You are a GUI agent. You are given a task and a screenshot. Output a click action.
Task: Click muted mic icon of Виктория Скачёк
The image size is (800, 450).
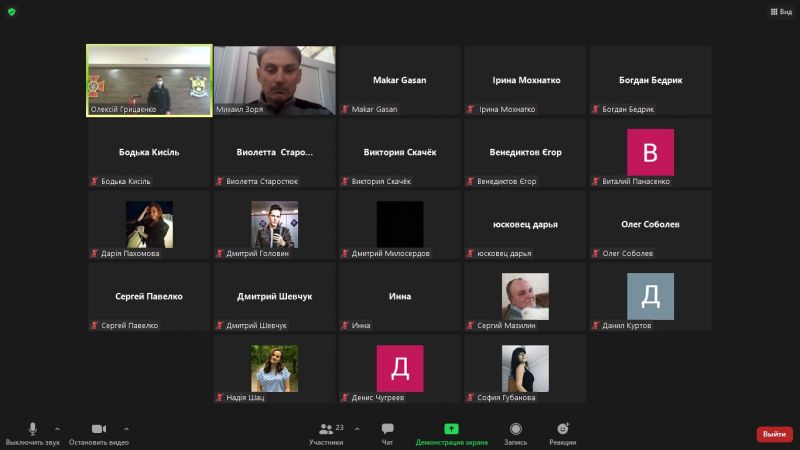pyautogui.click(x=345, y=181)
